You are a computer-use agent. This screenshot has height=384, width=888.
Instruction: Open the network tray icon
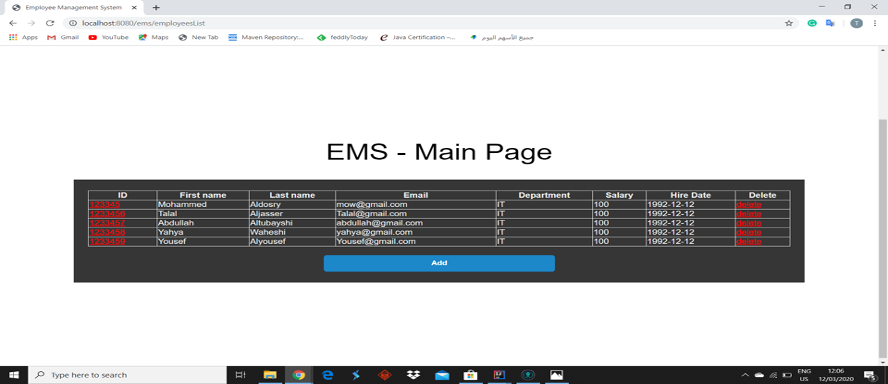774,375
